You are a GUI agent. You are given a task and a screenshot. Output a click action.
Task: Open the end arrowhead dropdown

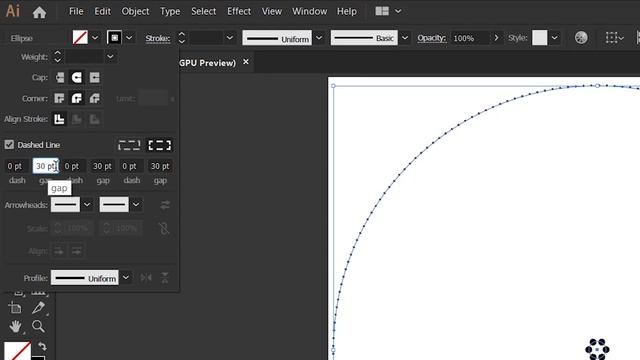[x=136, y=204]
